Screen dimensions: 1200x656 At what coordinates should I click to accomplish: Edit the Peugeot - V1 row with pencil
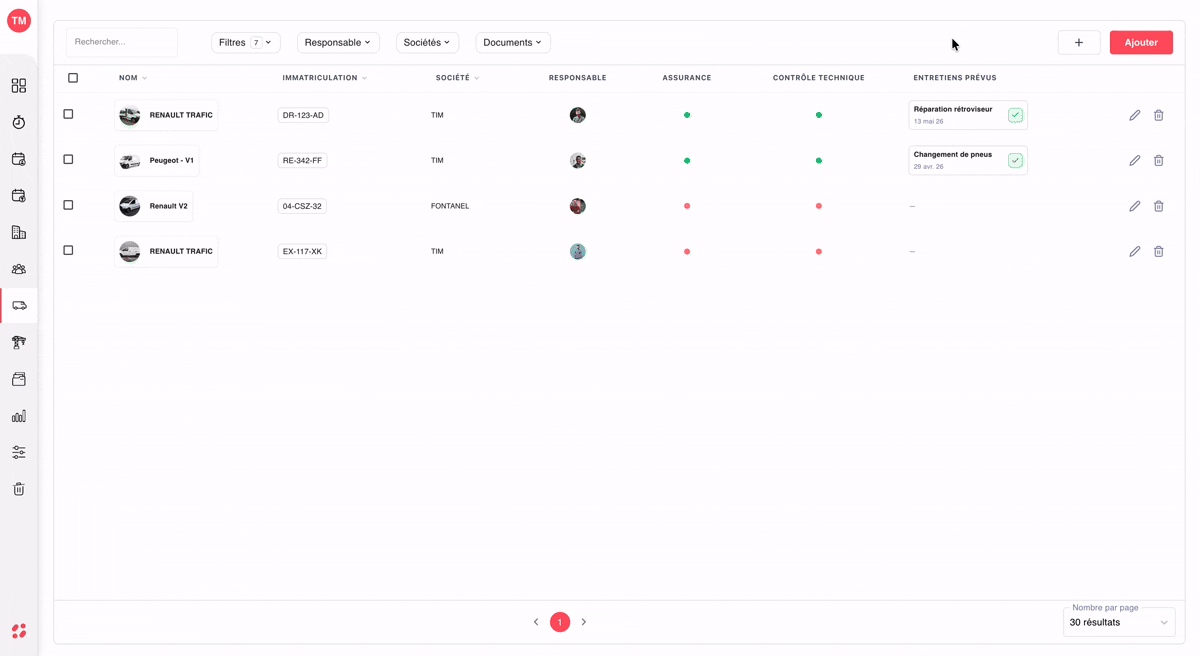1134,160
